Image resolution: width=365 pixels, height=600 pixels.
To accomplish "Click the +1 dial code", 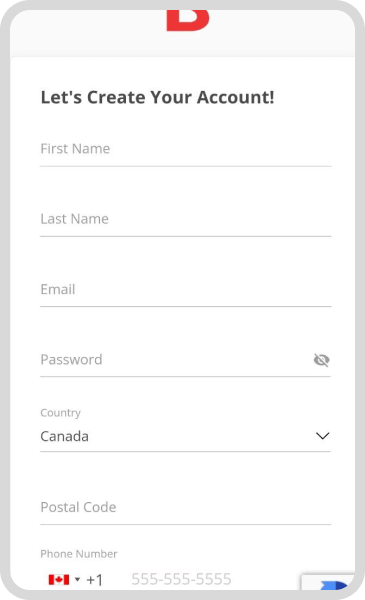I will (x=95, y=580).
